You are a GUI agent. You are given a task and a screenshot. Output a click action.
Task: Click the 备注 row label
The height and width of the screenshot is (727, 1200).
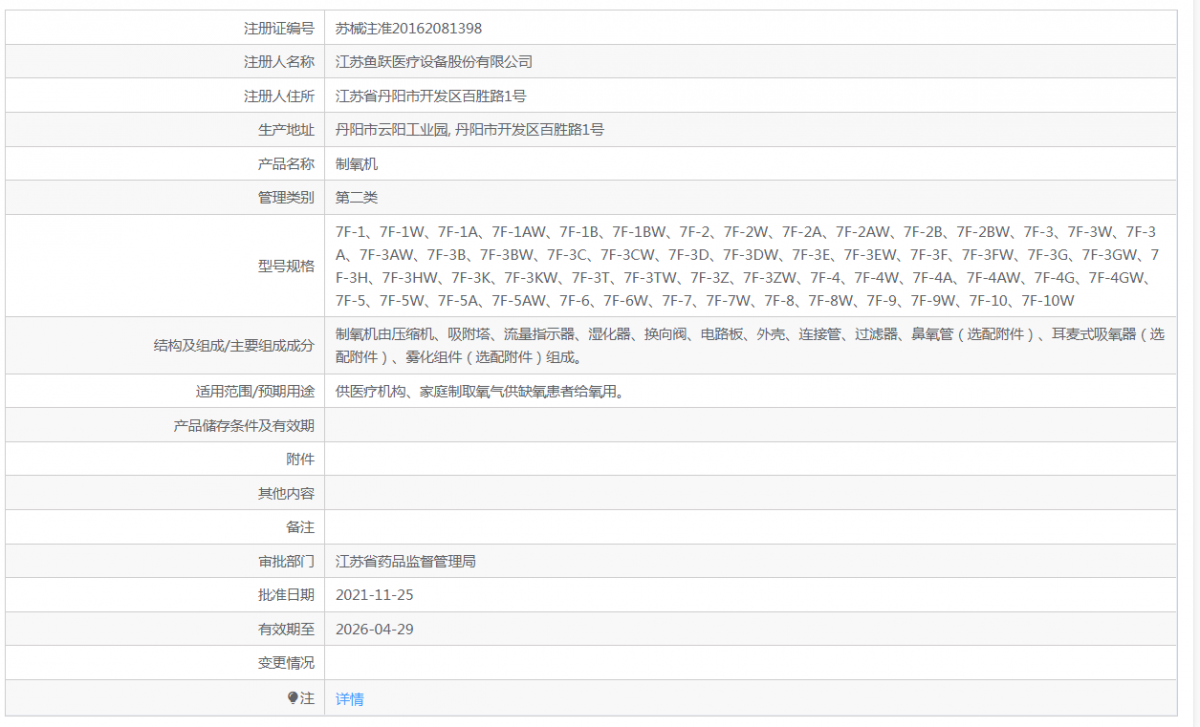pyautogui.click(x=300, y=527)
